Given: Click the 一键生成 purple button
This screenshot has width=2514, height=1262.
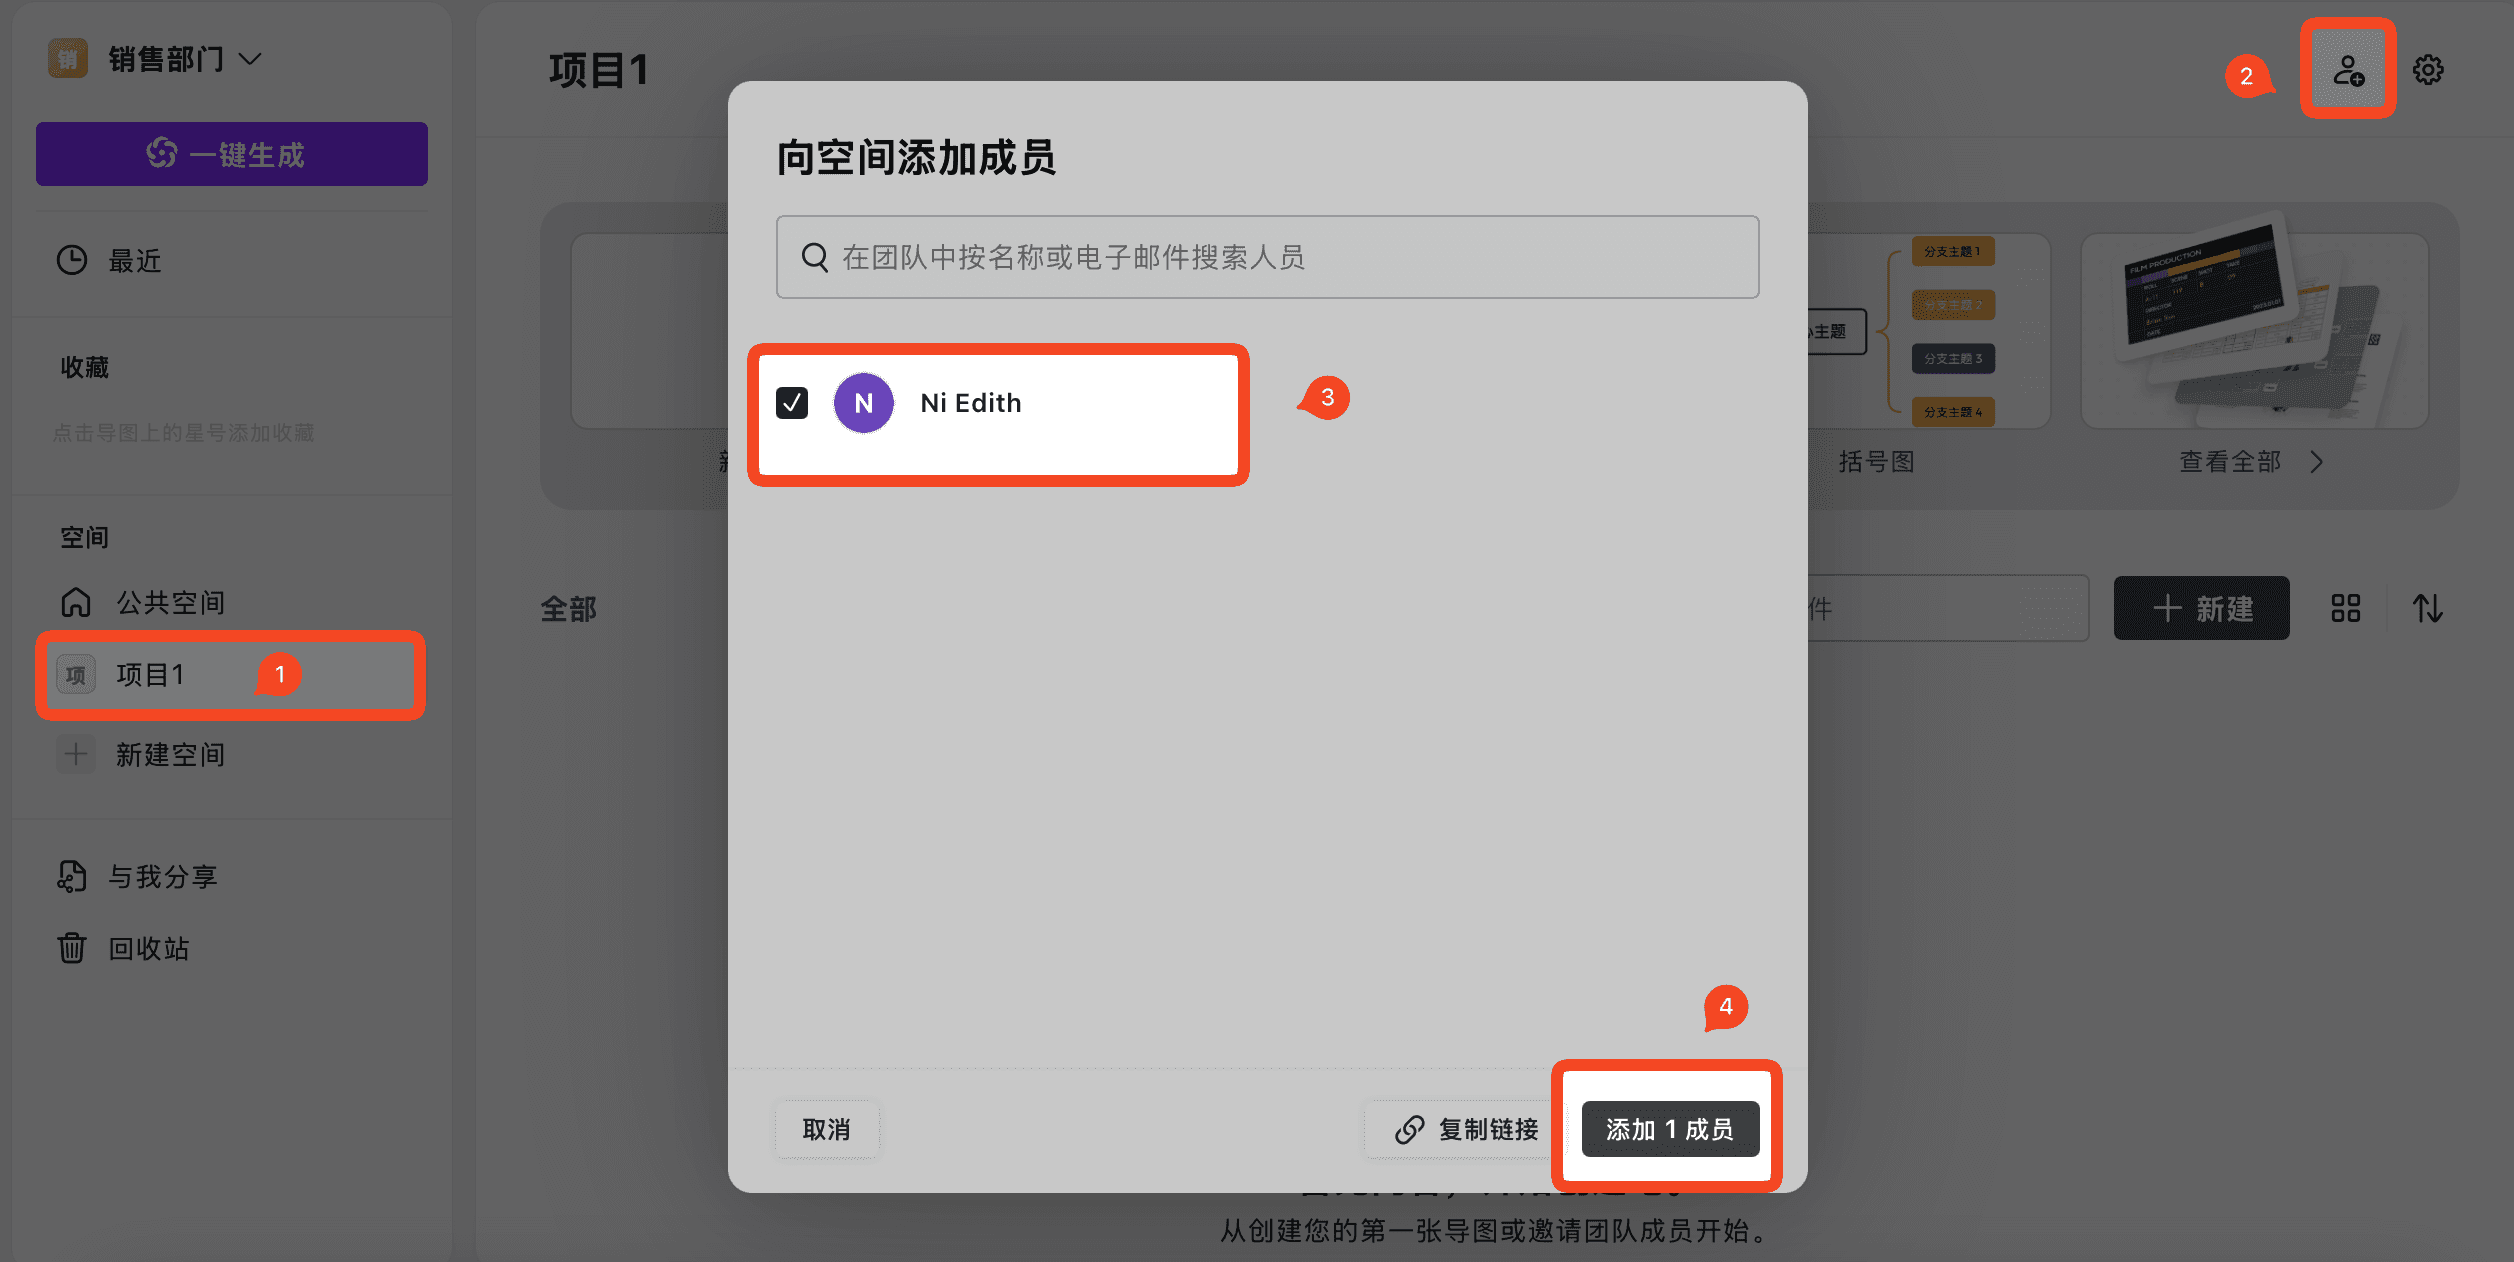Looking at the screenshot, I should 232,154.
